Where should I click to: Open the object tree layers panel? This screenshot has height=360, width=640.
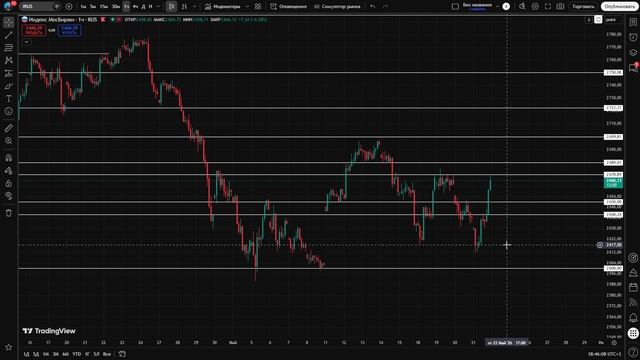click(x=633, y=53)
